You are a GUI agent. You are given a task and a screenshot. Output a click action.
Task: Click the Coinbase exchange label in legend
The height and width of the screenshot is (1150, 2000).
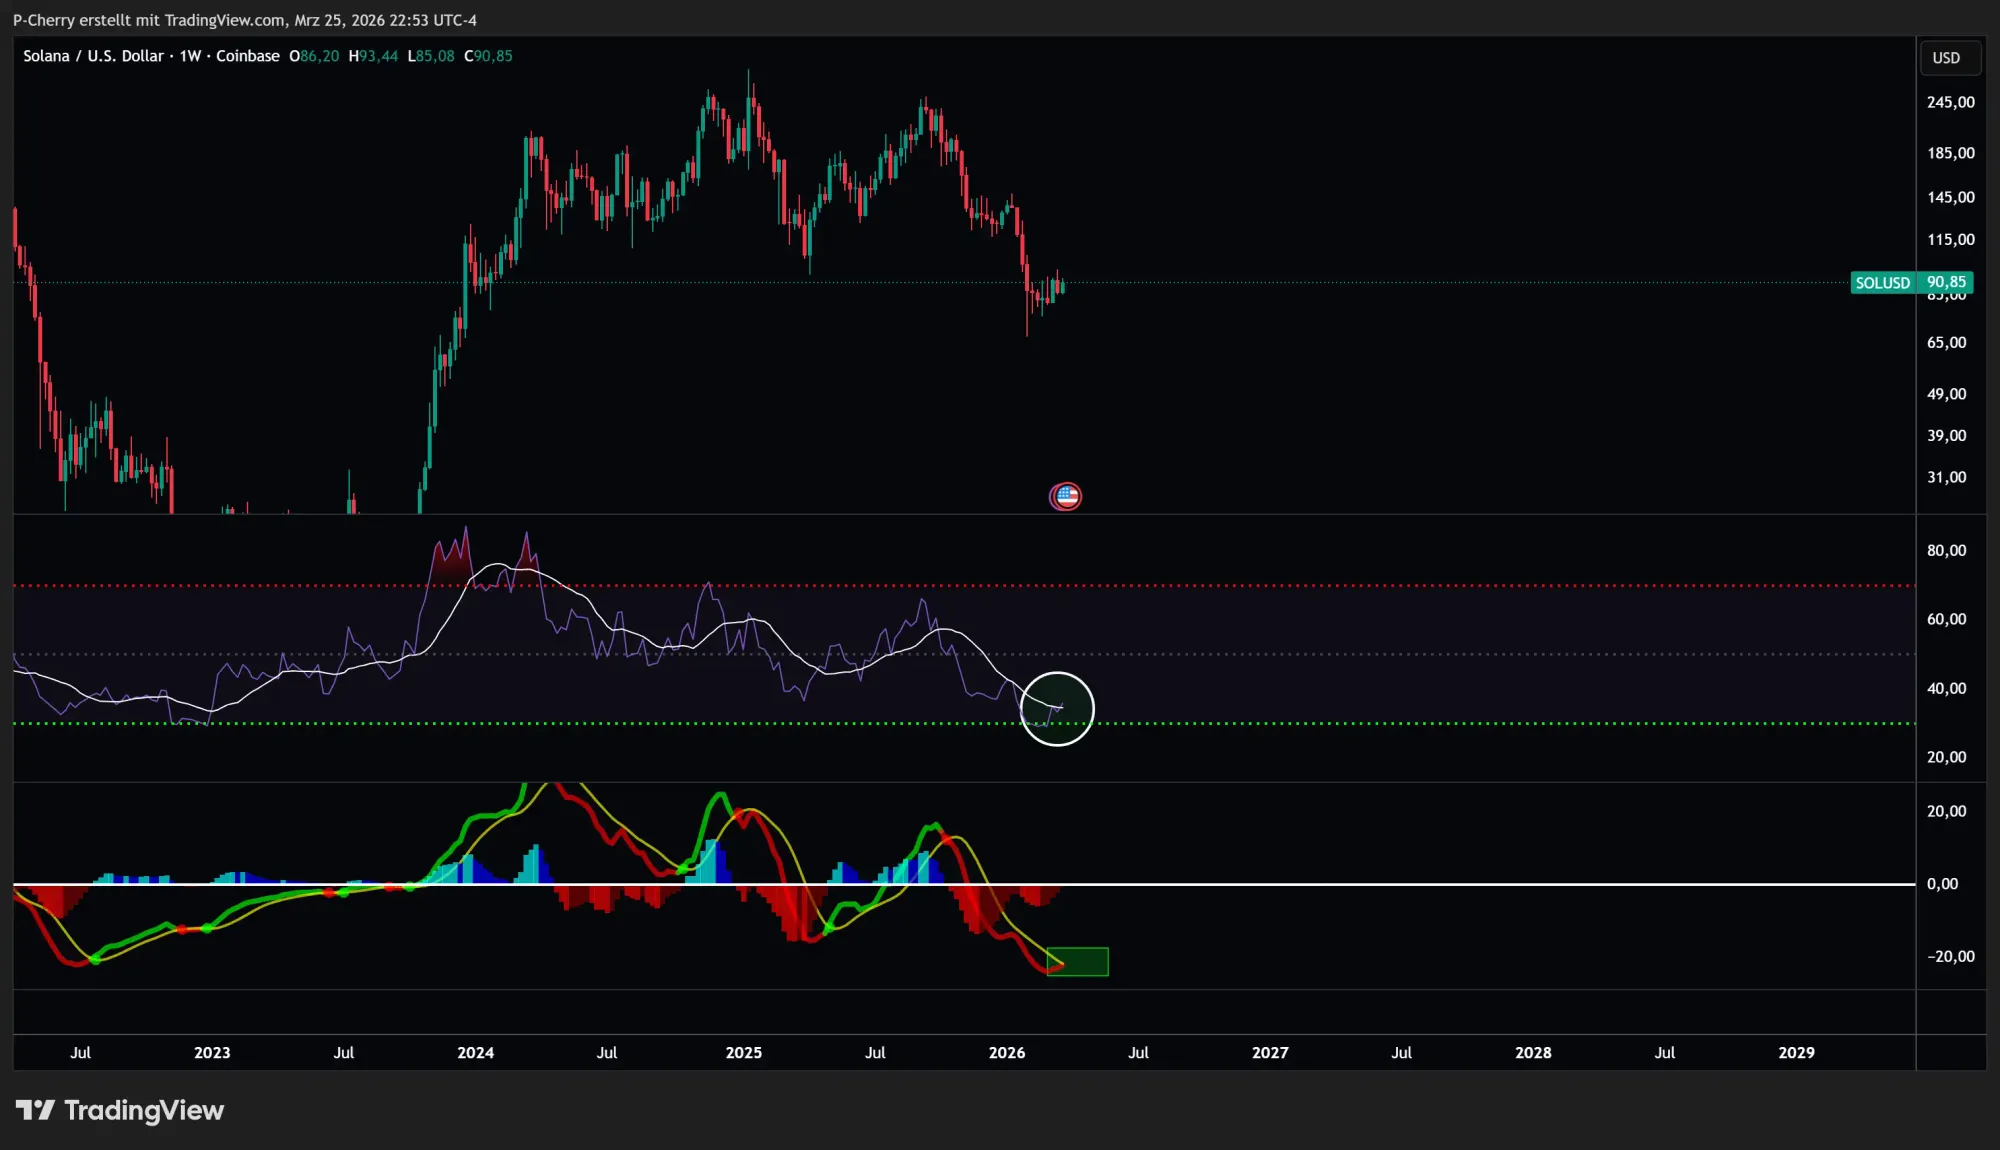(x=247, y=56)
